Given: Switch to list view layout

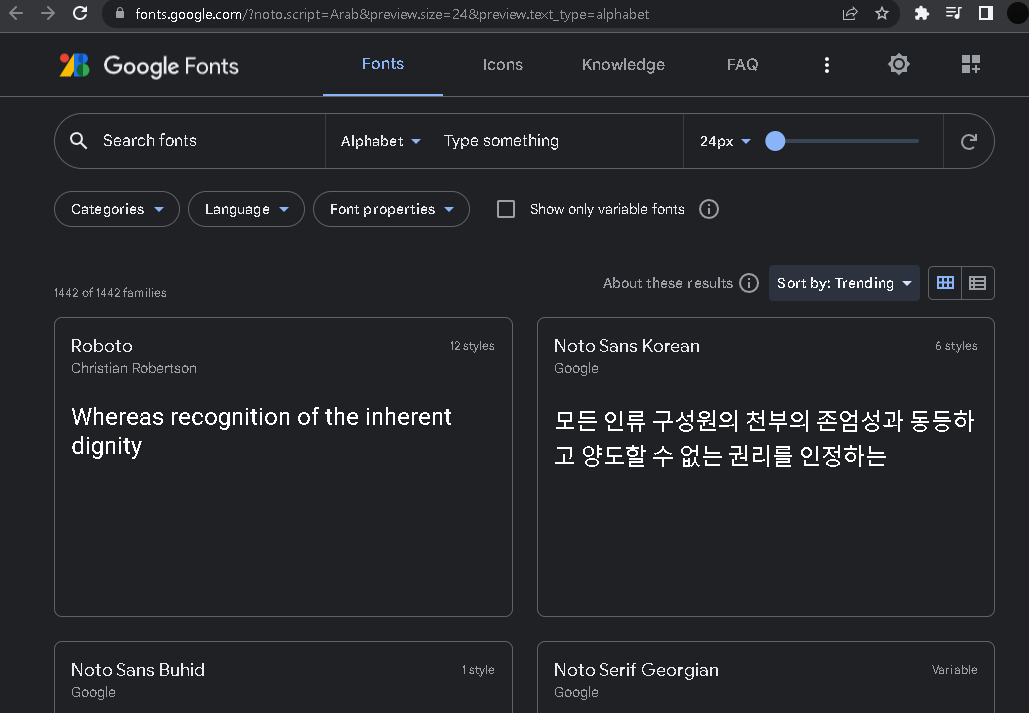Looking at the screenshot, I should (978, 283).
